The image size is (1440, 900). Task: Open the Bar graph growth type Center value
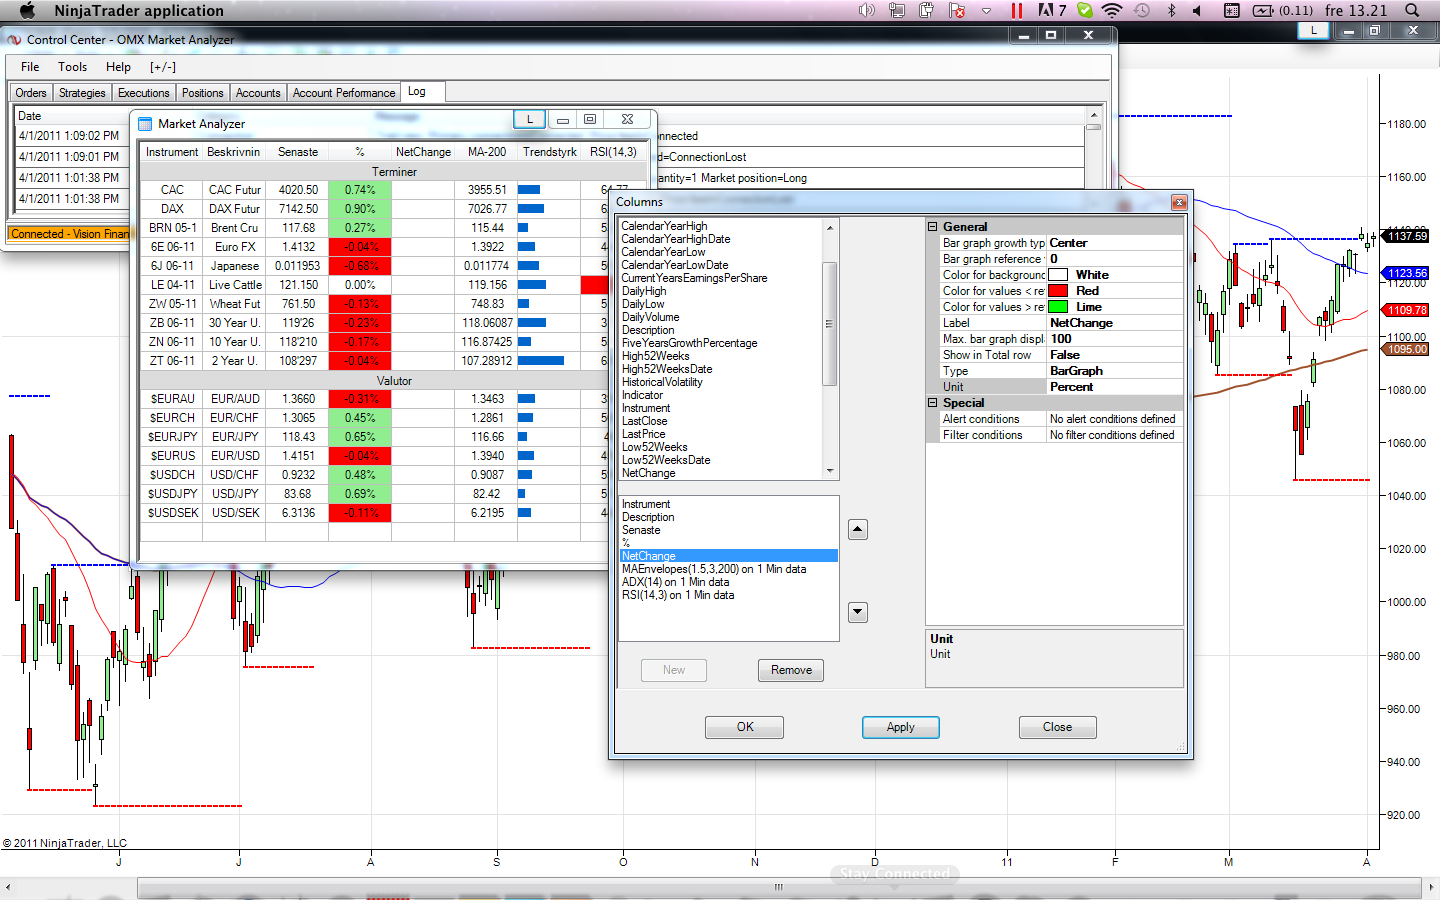point(1114,243)
